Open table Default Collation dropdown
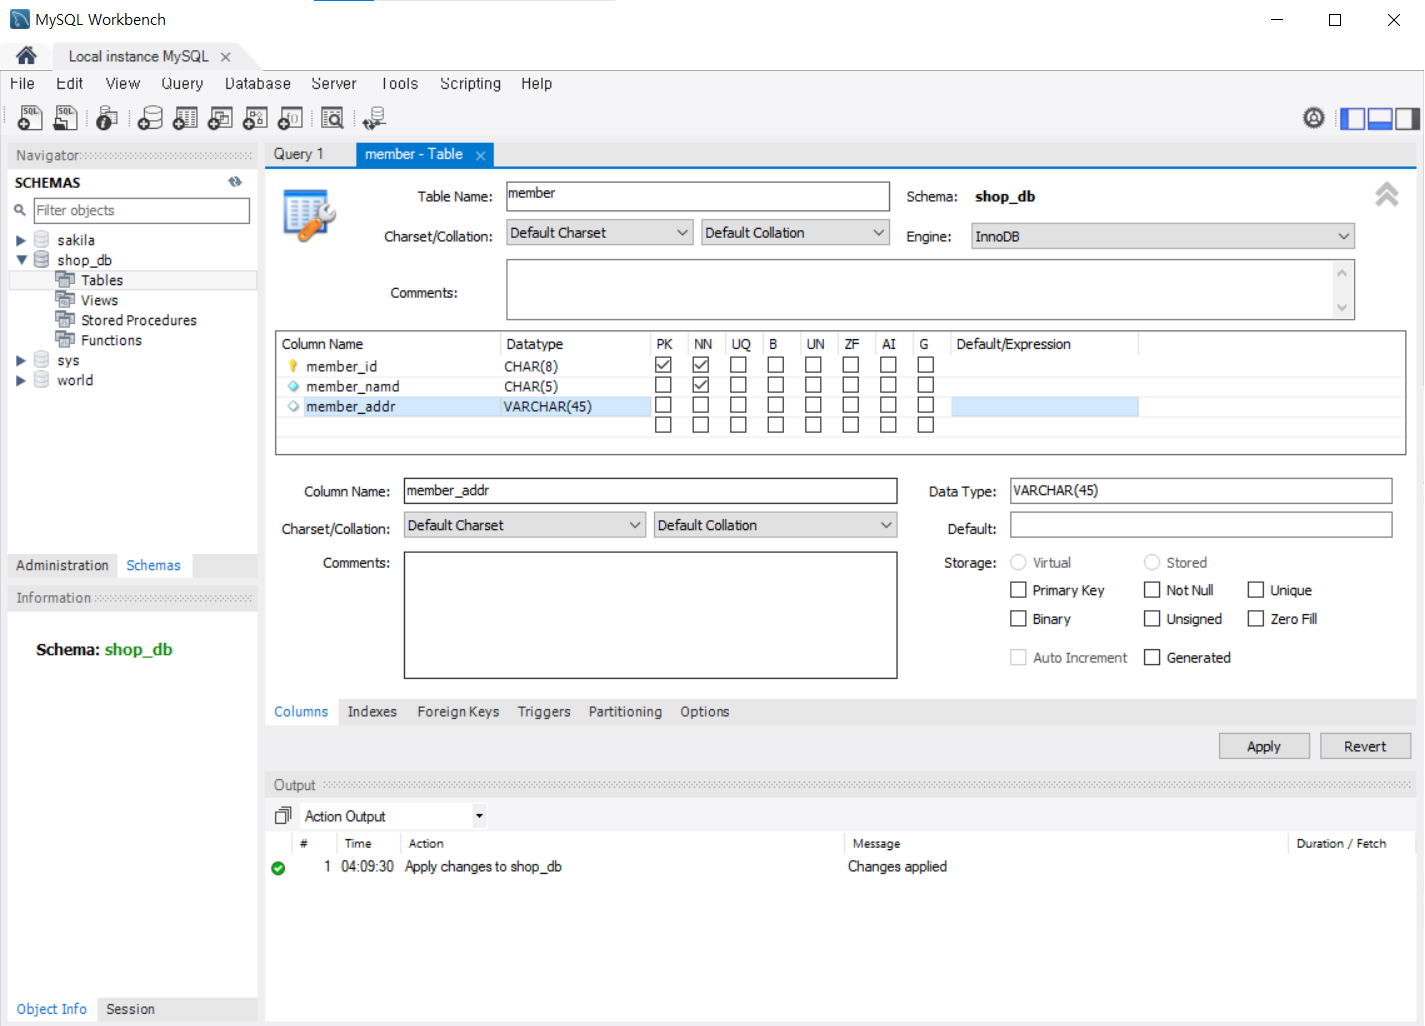 pyautogui.click(x=795, y=232)
